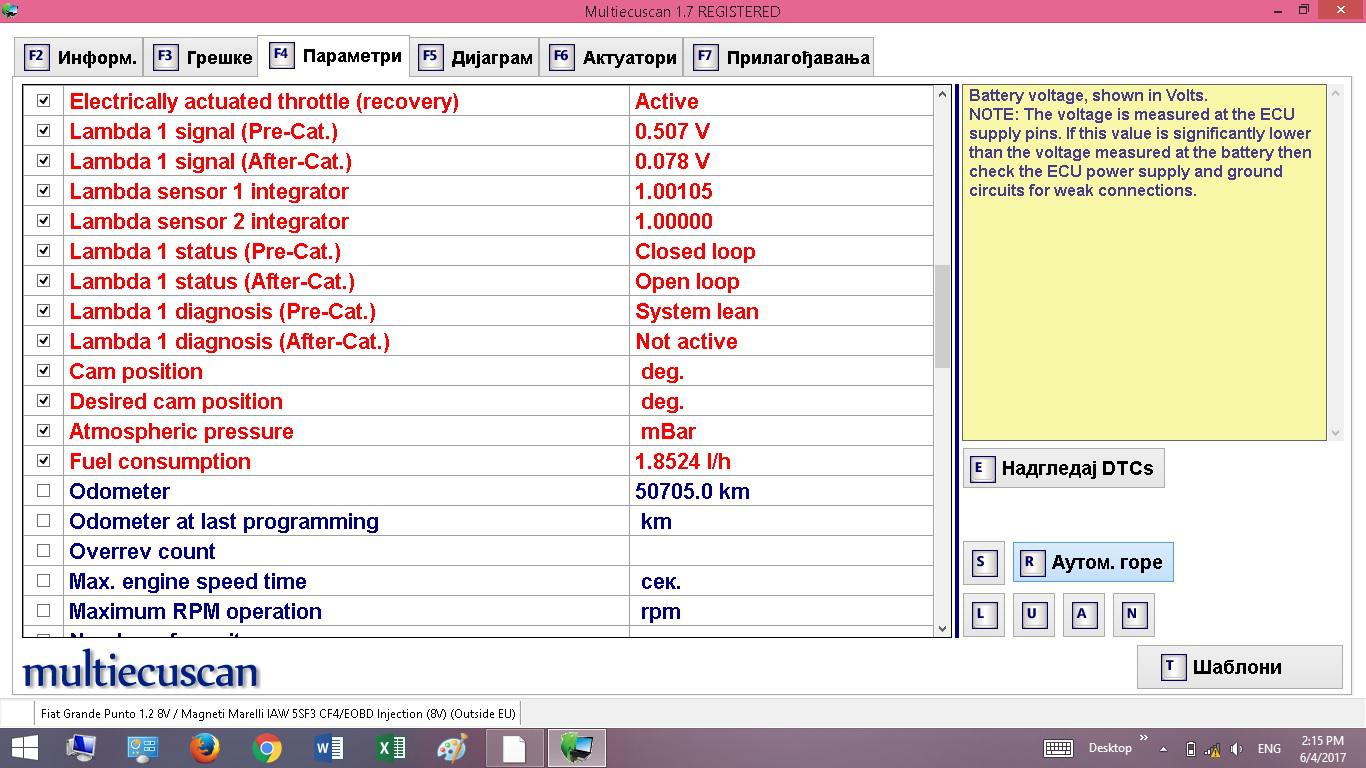Image resolution: width=1366 pixels, height=768 pixels.
Task: Select the Desired cam position row label
Action: tap(176, 401)
